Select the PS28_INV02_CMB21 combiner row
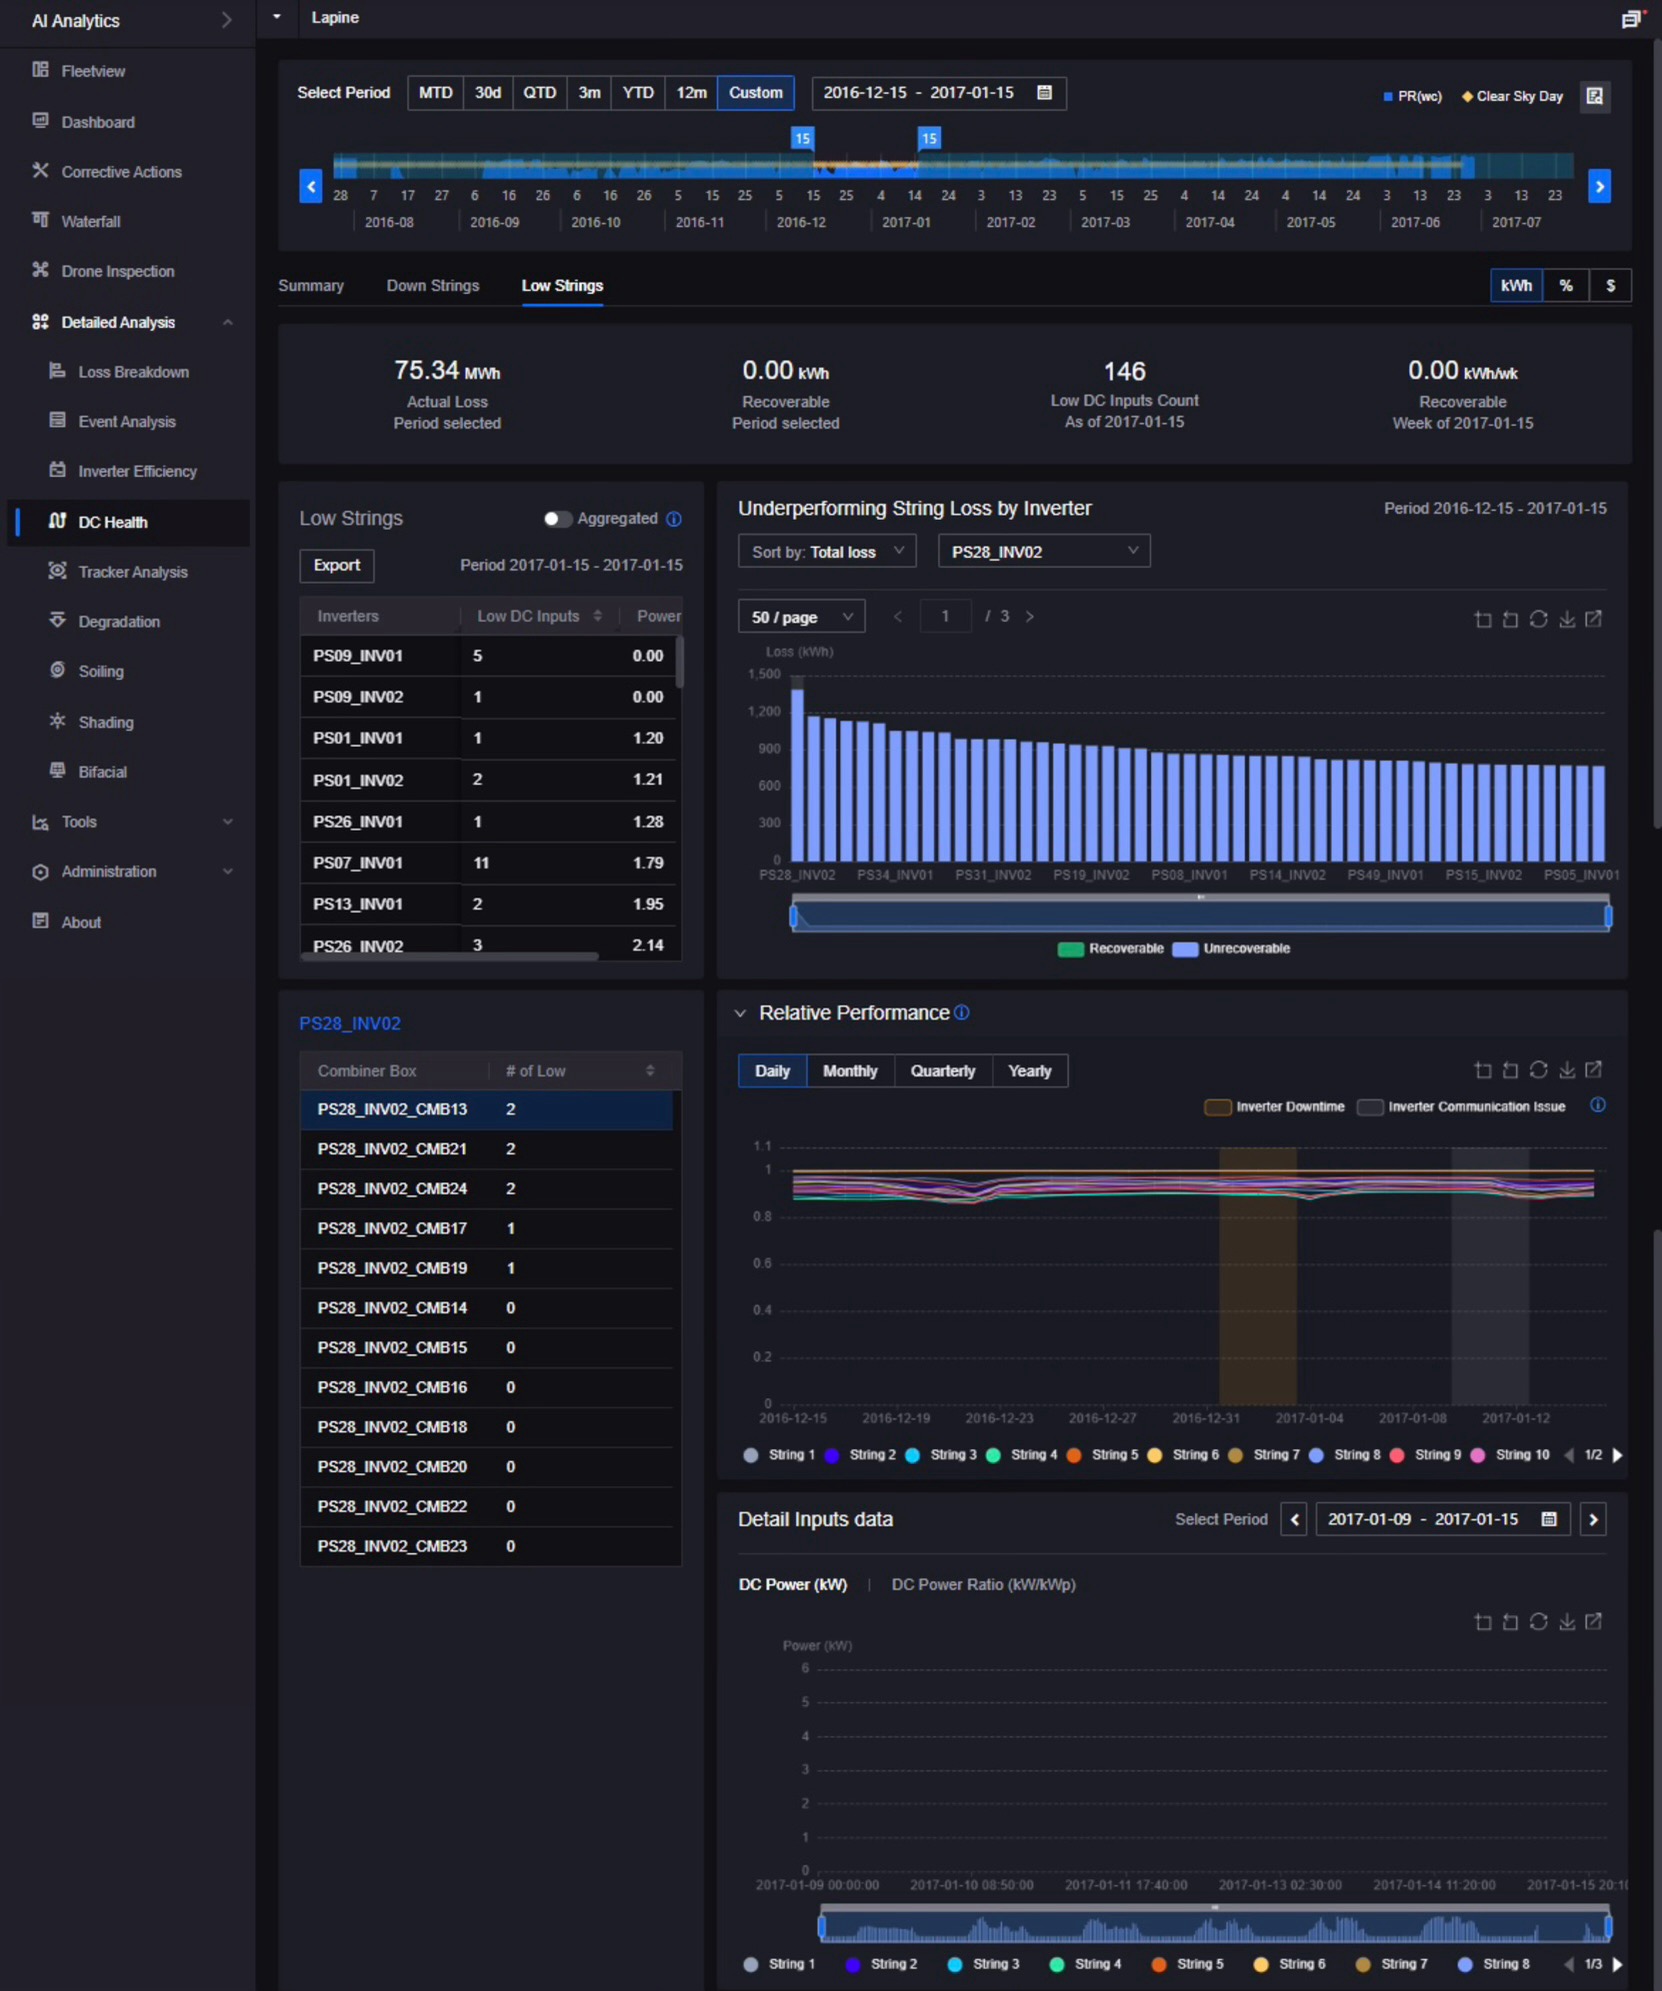The height and width of the screenshot is (1991, 1662). pyautogui.click(x=486, y=1150)
